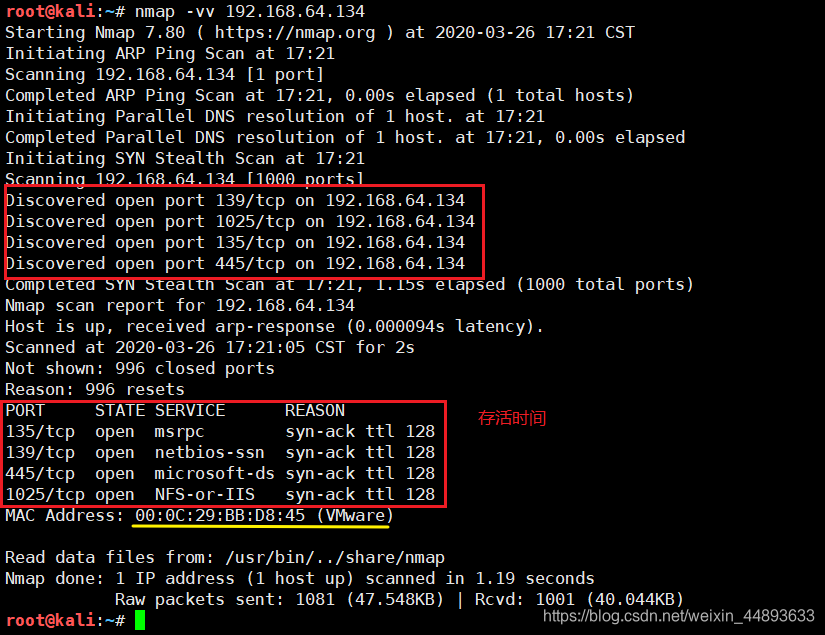Click the 'Discovered open port 139/tcp' line
The width and height of the screenshot is (825, 635).
tap(235, 200)
